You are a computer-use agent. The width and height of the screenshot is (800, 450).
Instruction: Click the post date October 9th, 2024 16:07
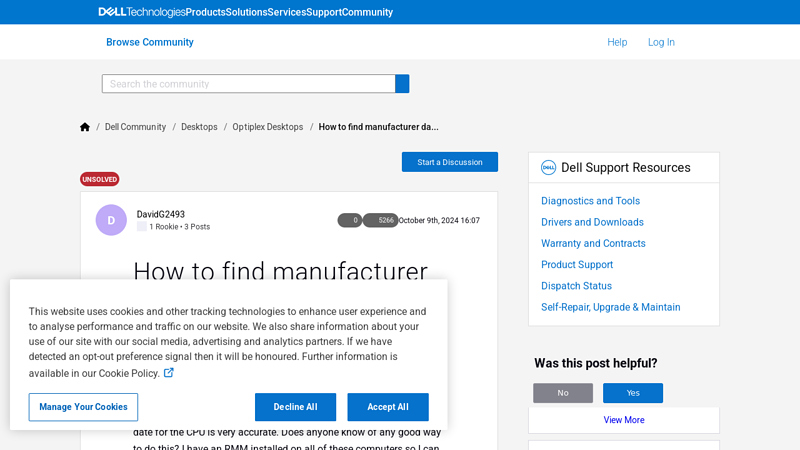coord(439,220)
